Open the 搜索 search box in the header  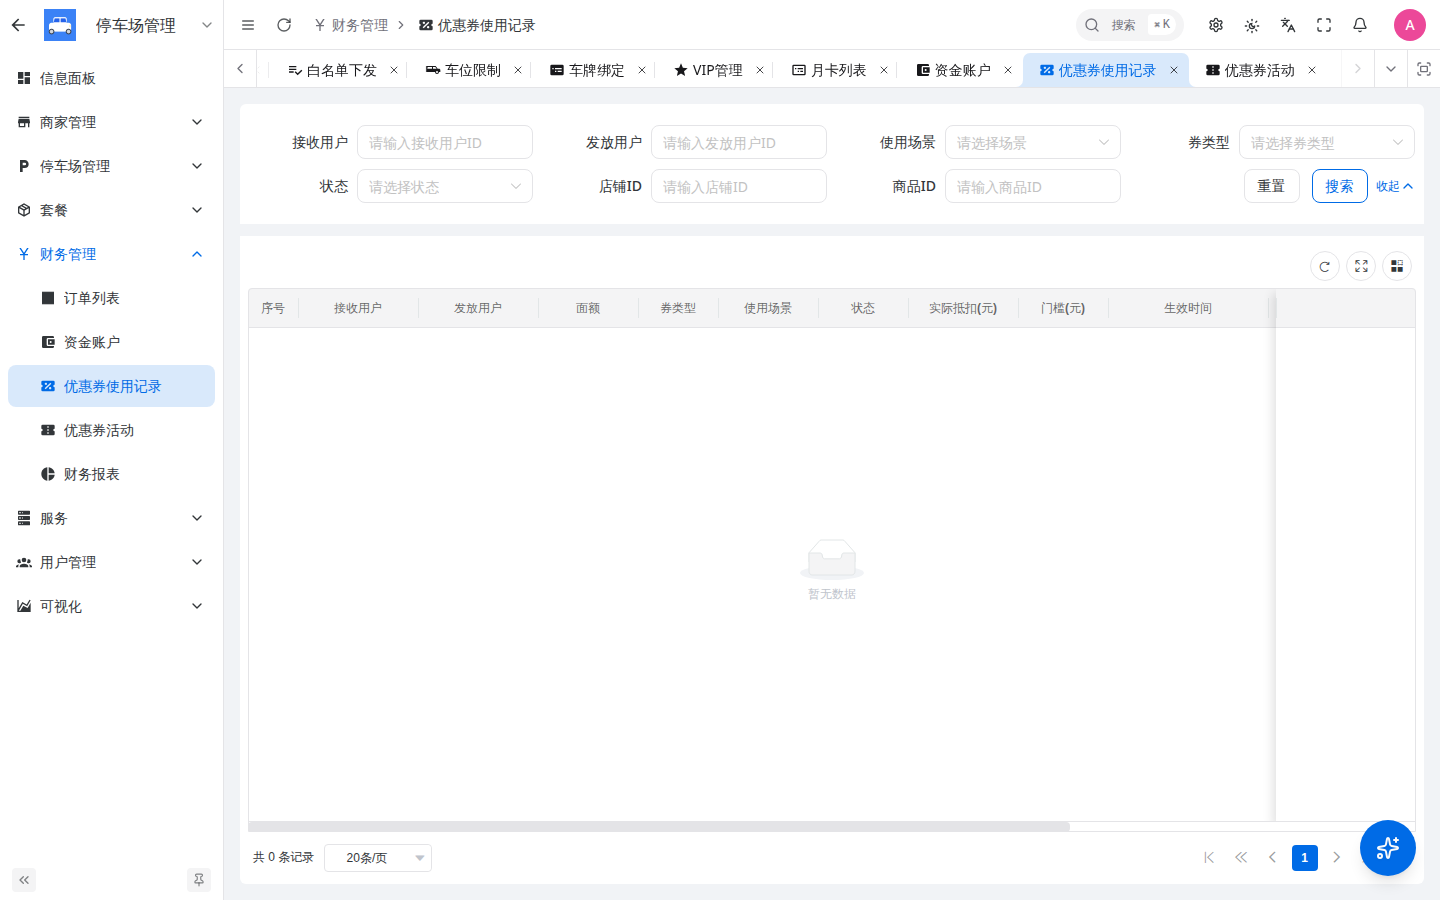pos(1129,25)
